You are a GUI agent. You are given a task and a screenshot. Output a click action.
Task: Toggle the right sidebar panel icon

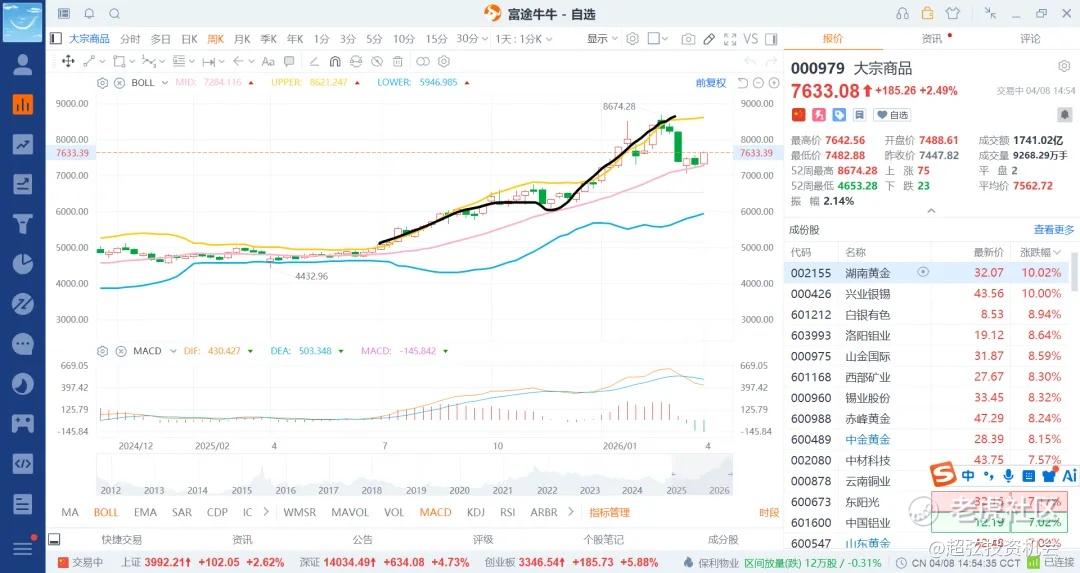771,39
